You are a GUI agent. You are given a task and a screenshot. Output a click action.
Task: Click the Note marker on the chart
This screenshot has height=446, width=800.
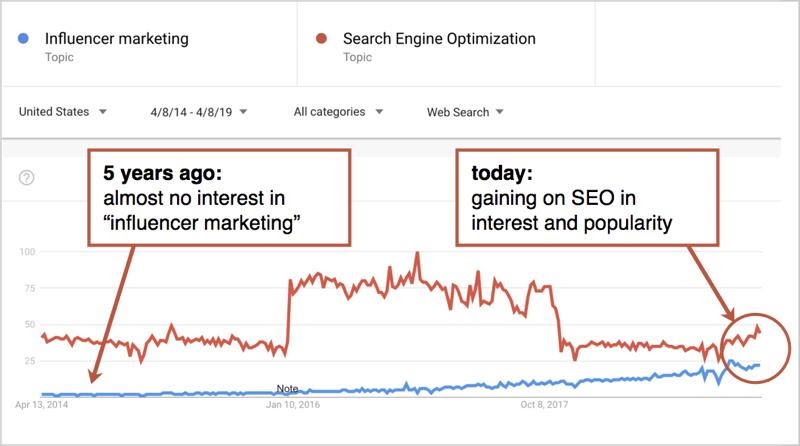coord(287,388)
